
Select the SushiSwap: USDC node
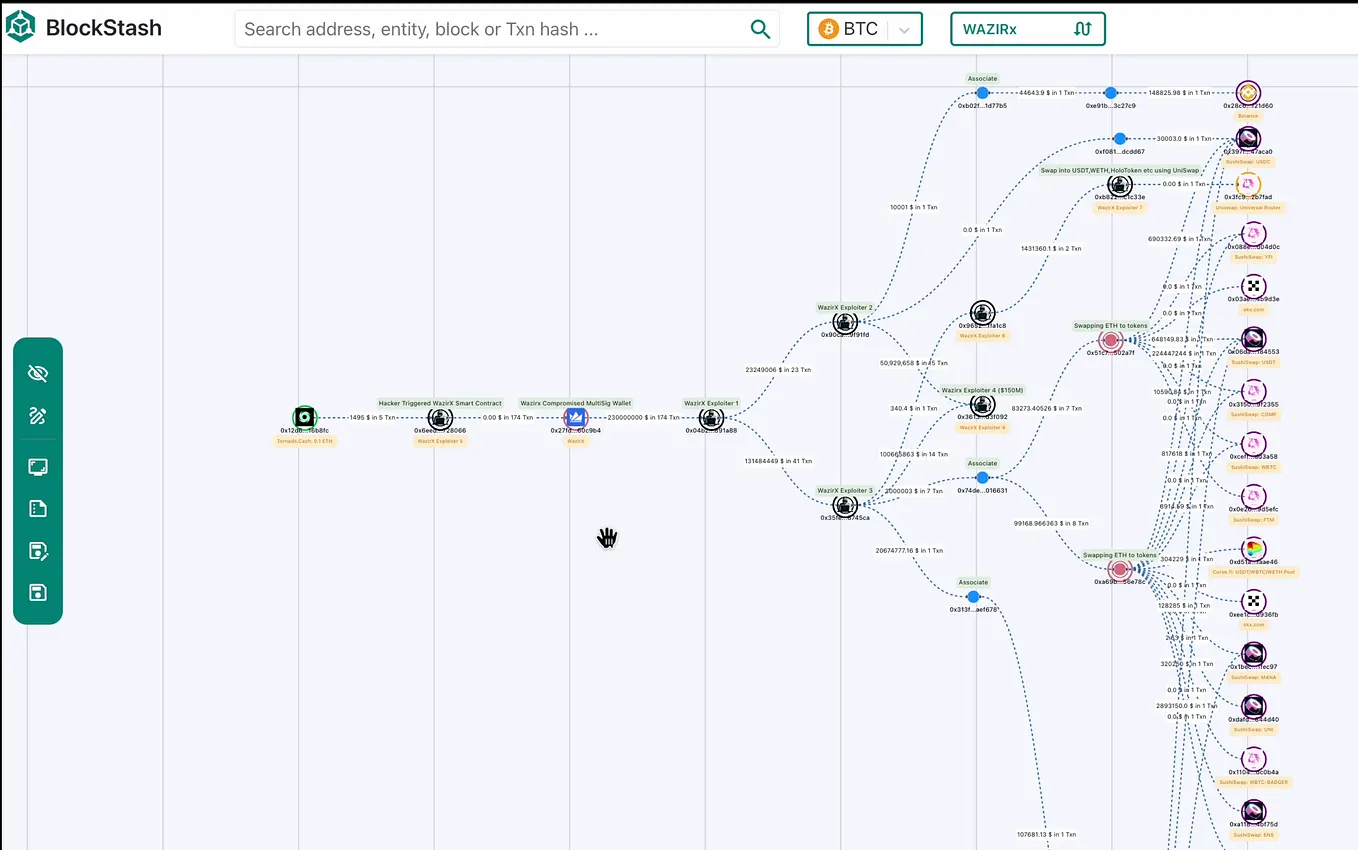click(1248, 139)
